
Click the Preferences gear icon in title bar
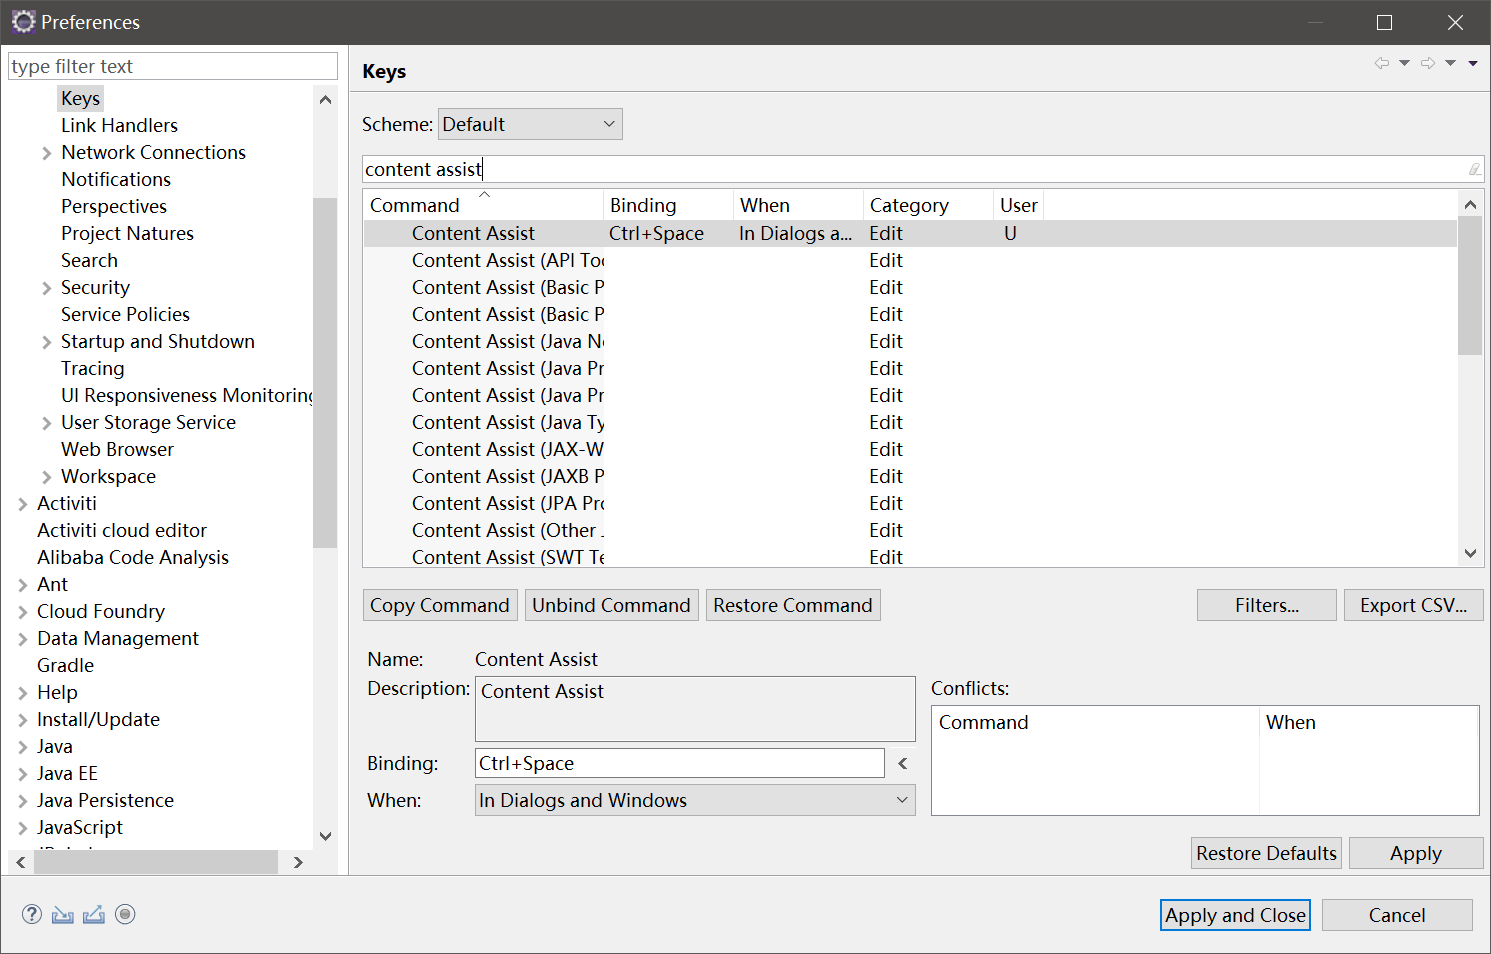23,22
